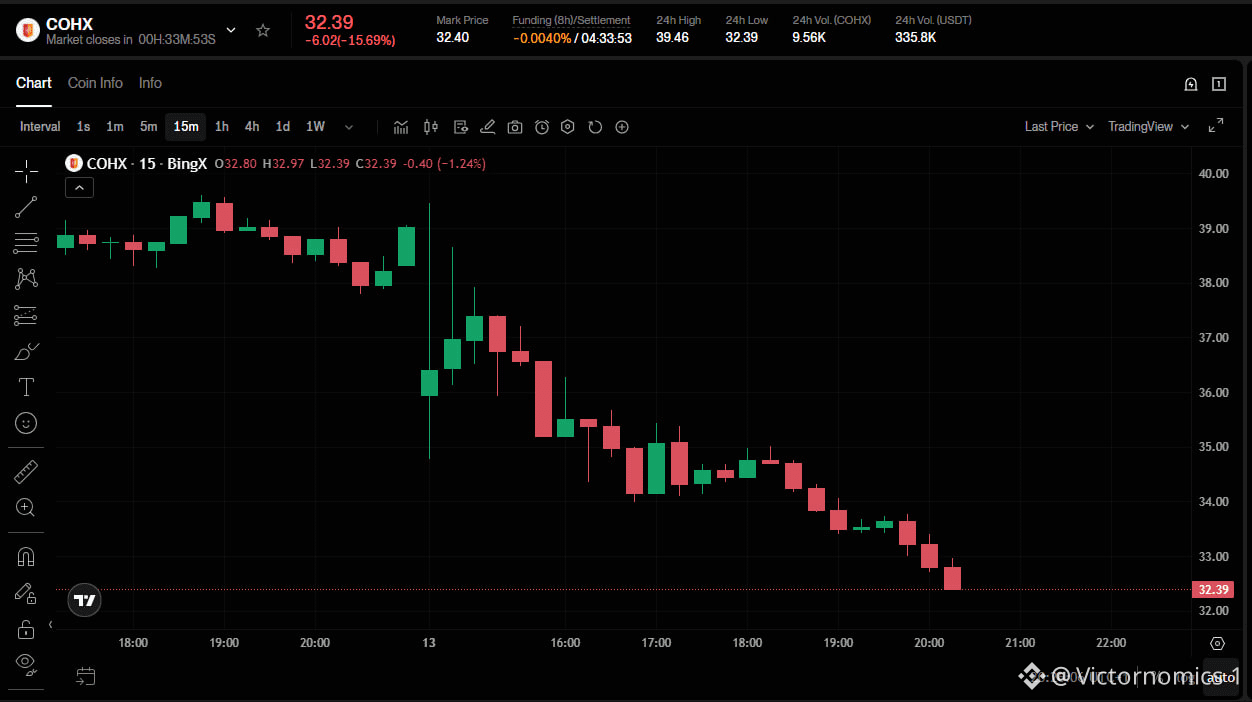1252x702 pixels.
Task: Select the 5m interval
Action: (148, 127)
